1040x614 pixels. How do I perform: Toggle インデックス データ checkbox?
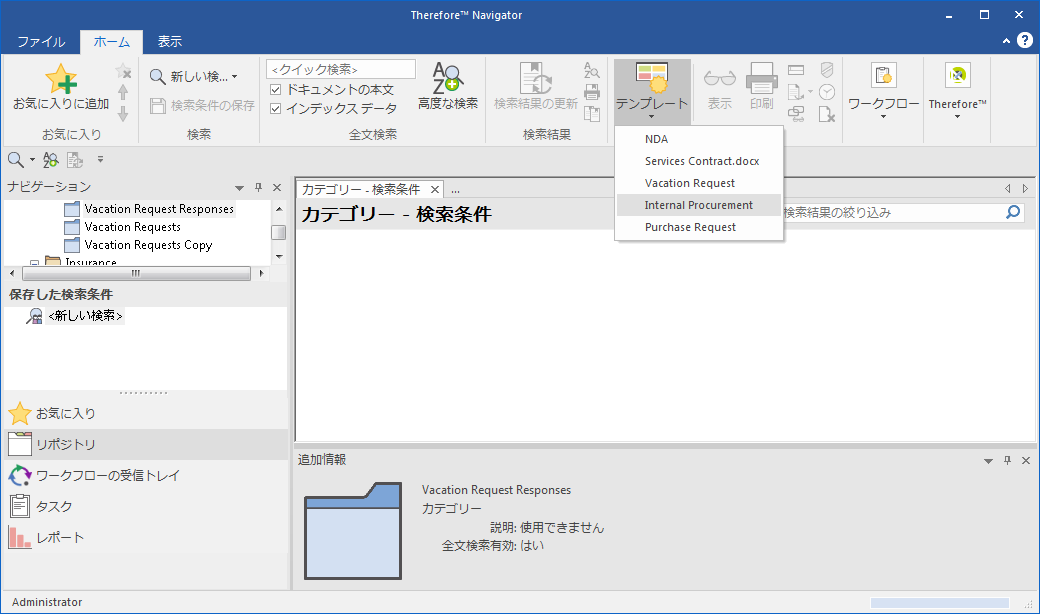[276, 108]
